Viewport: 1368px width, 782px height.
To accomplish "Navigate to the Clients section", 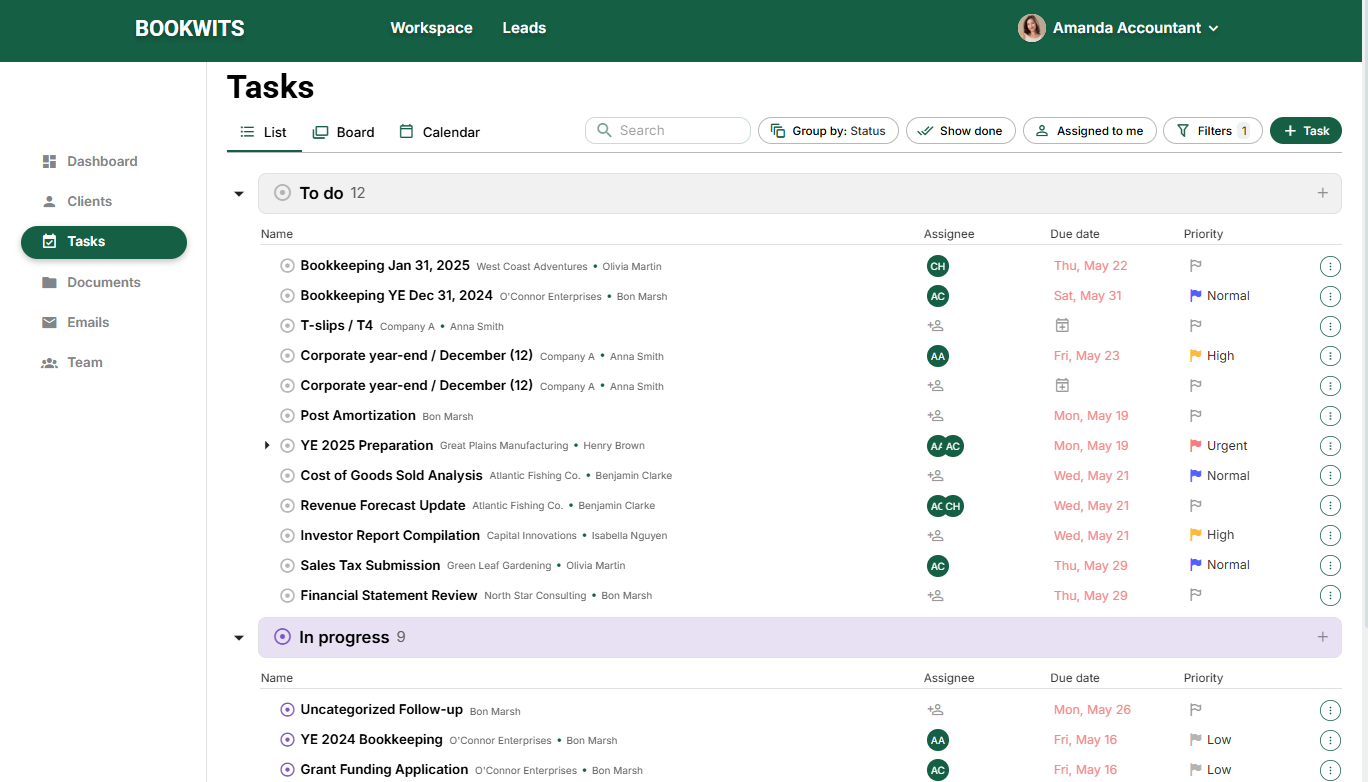I will click(90, 201).
